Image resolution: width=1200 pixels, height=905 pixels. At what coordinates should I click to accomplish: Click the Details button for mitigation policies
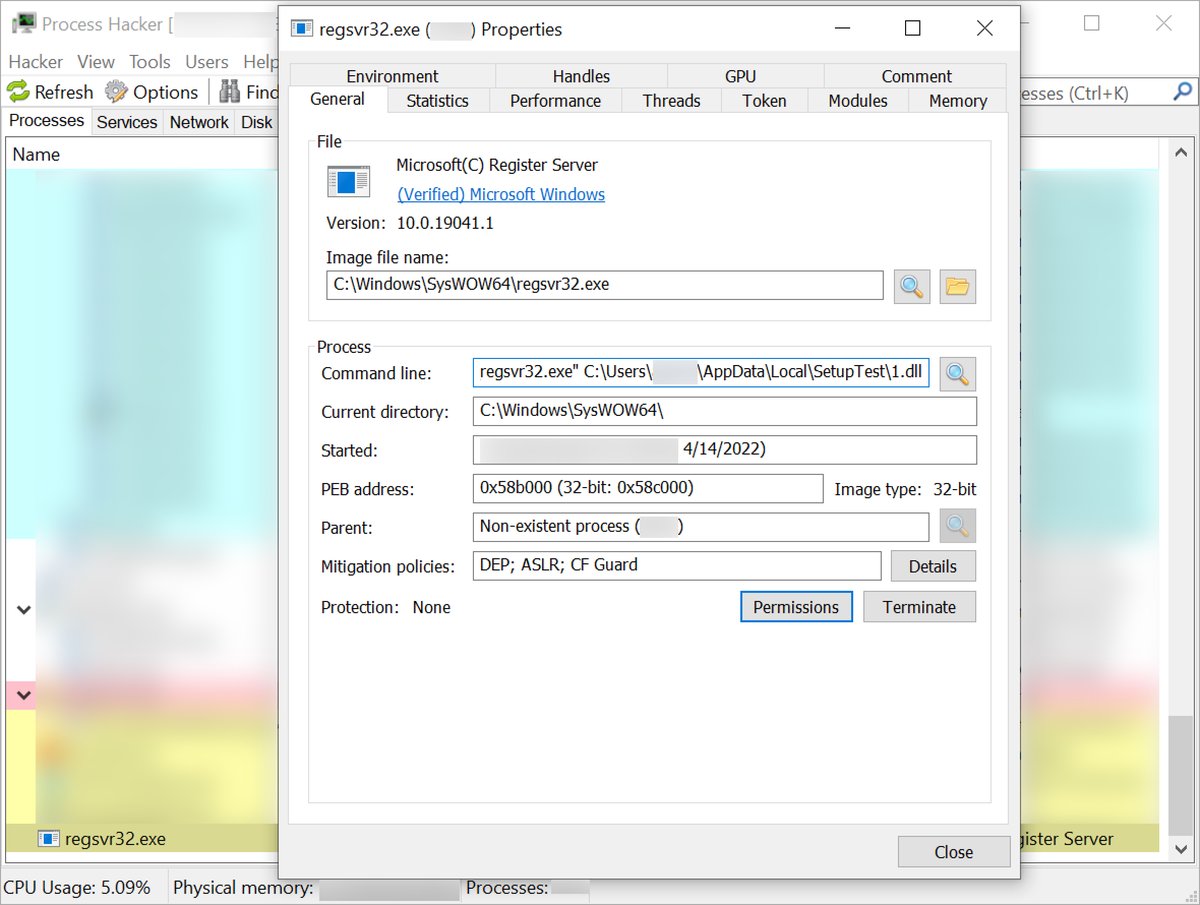coord(933,566)
